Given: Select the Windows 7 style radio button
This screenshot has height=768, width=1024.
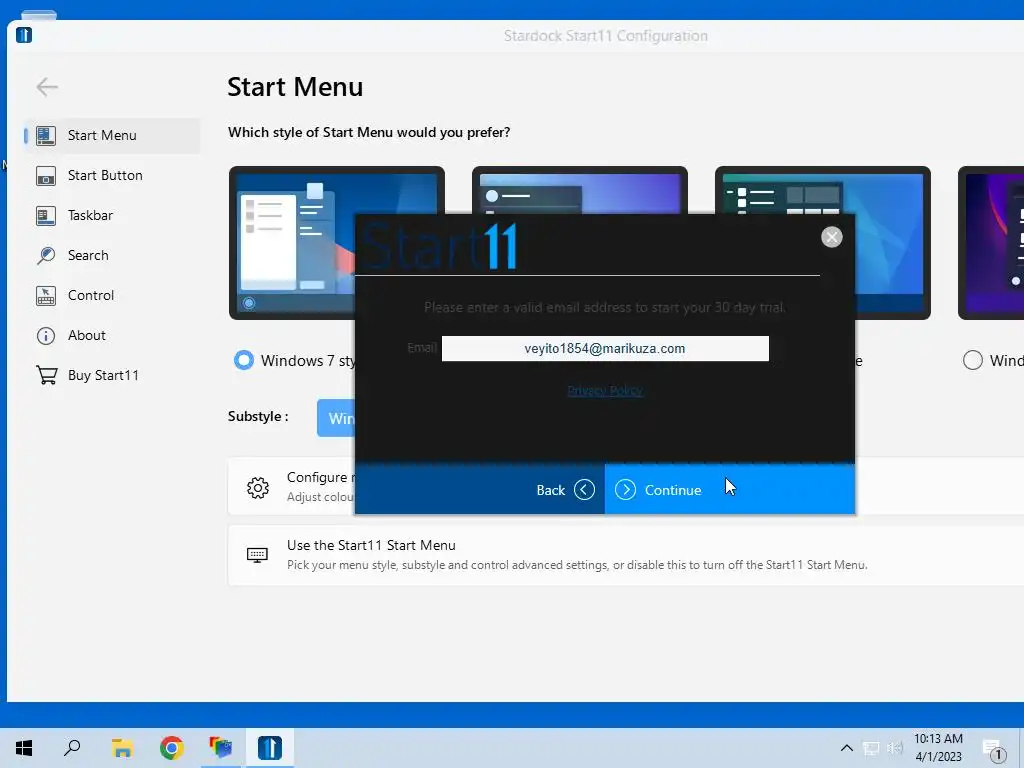Looking at the screenshot, I should click(x=244, y=360).
